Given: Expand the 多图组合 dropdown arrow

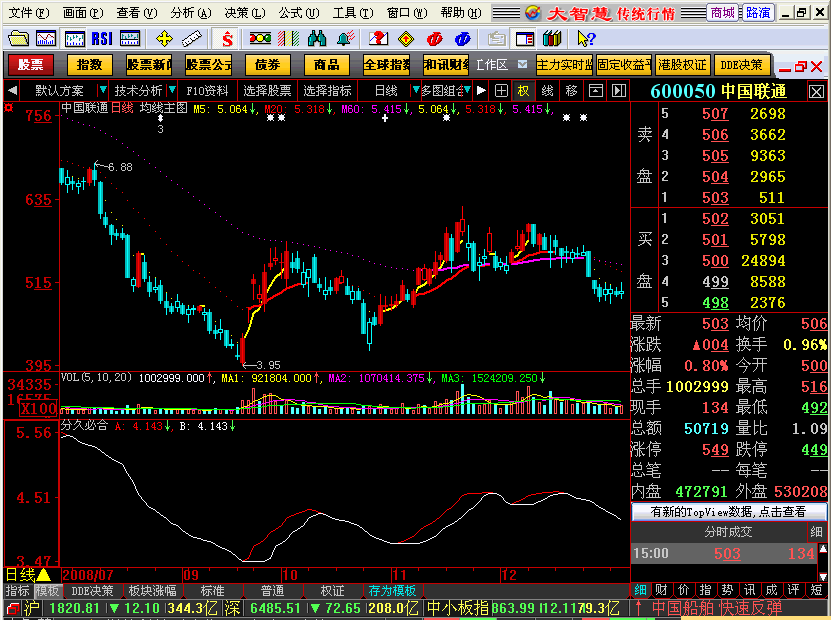Looking at the screenshot, I should click(467, 90).
